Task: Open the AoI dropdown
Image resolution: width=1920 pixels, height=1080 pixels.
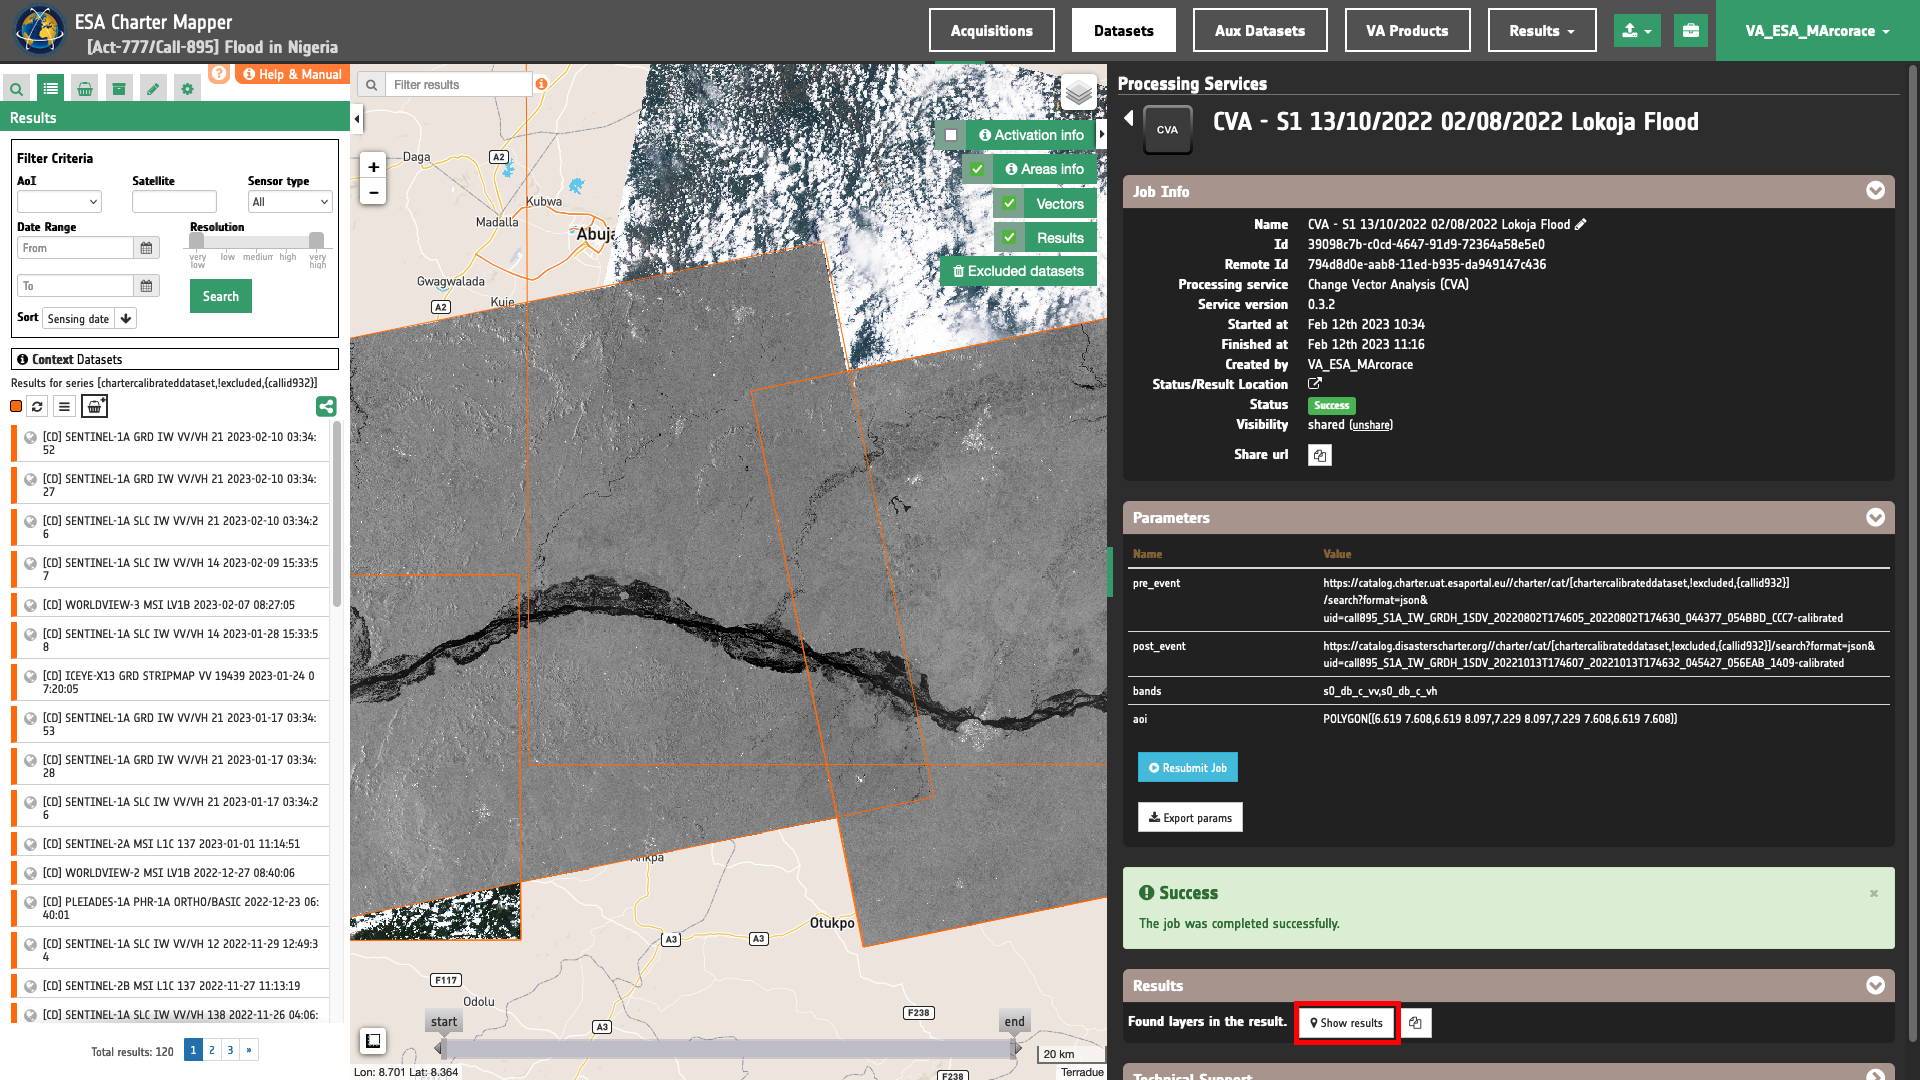Action: click(x=59, y=202)
